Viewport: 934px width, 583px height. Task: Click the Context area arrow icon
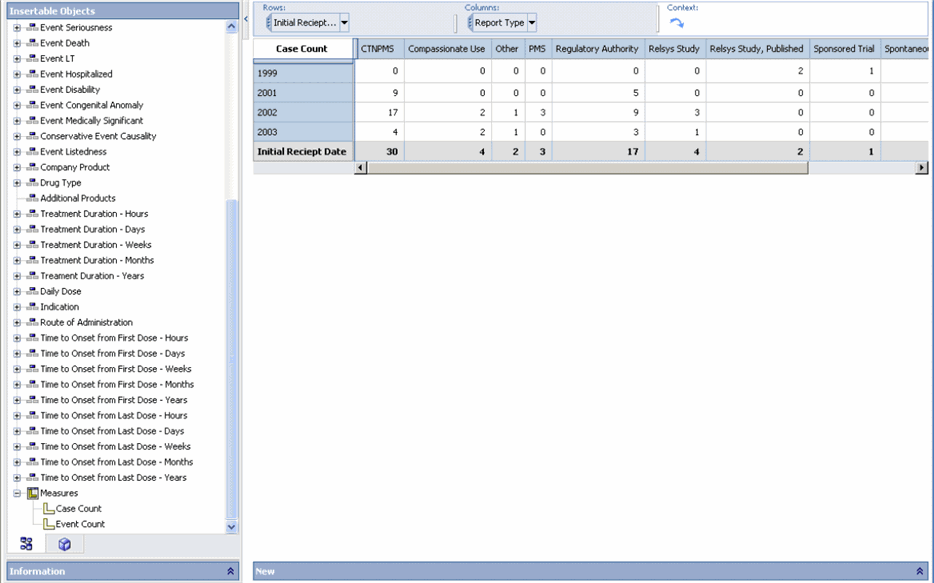click(677, 23)
